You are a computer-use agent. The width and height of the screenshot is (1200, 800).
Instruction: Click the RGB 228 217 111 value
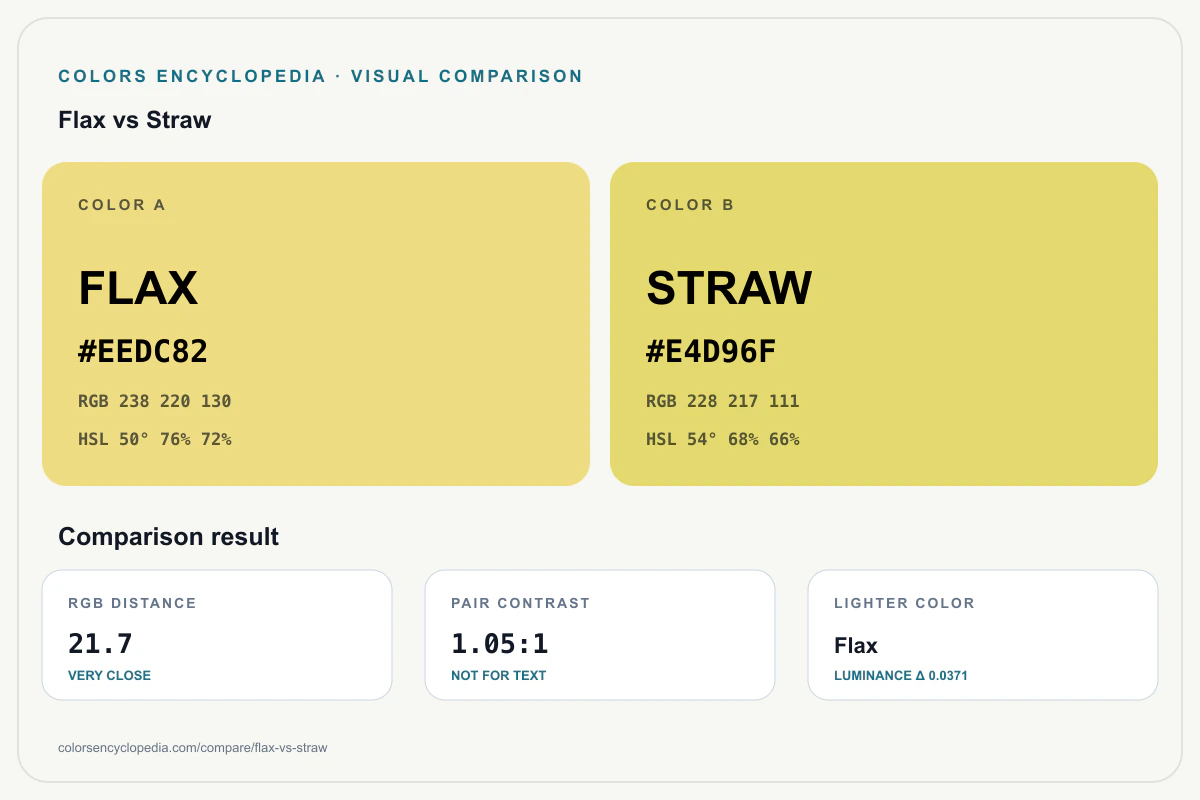point(723,401)
